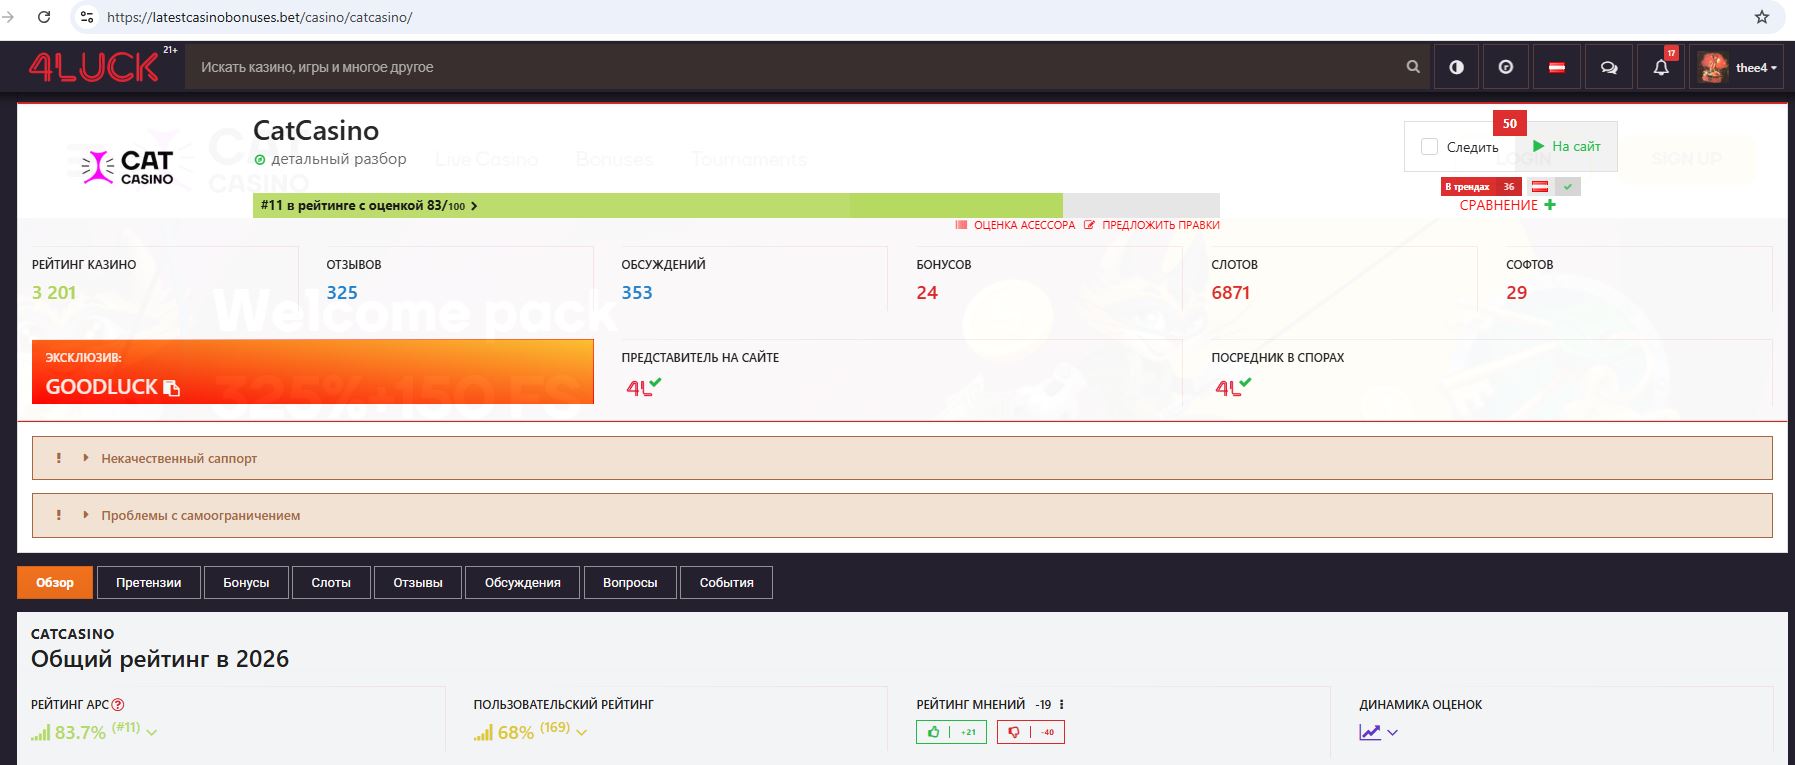Screen dimensions: 1795x765
Task: Click the thumbs down opinion button
Action: click(1030, 732)
